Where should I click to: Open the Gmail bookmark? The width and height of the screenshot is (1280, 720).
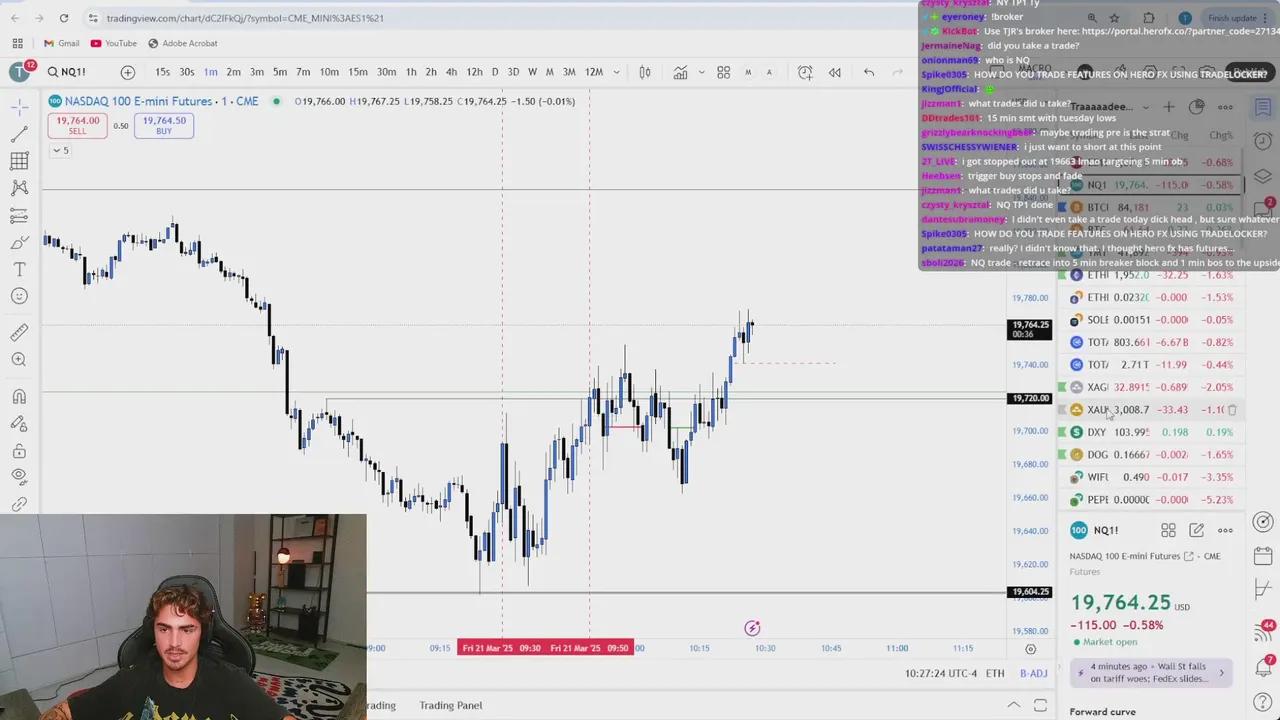coord(61,43)
